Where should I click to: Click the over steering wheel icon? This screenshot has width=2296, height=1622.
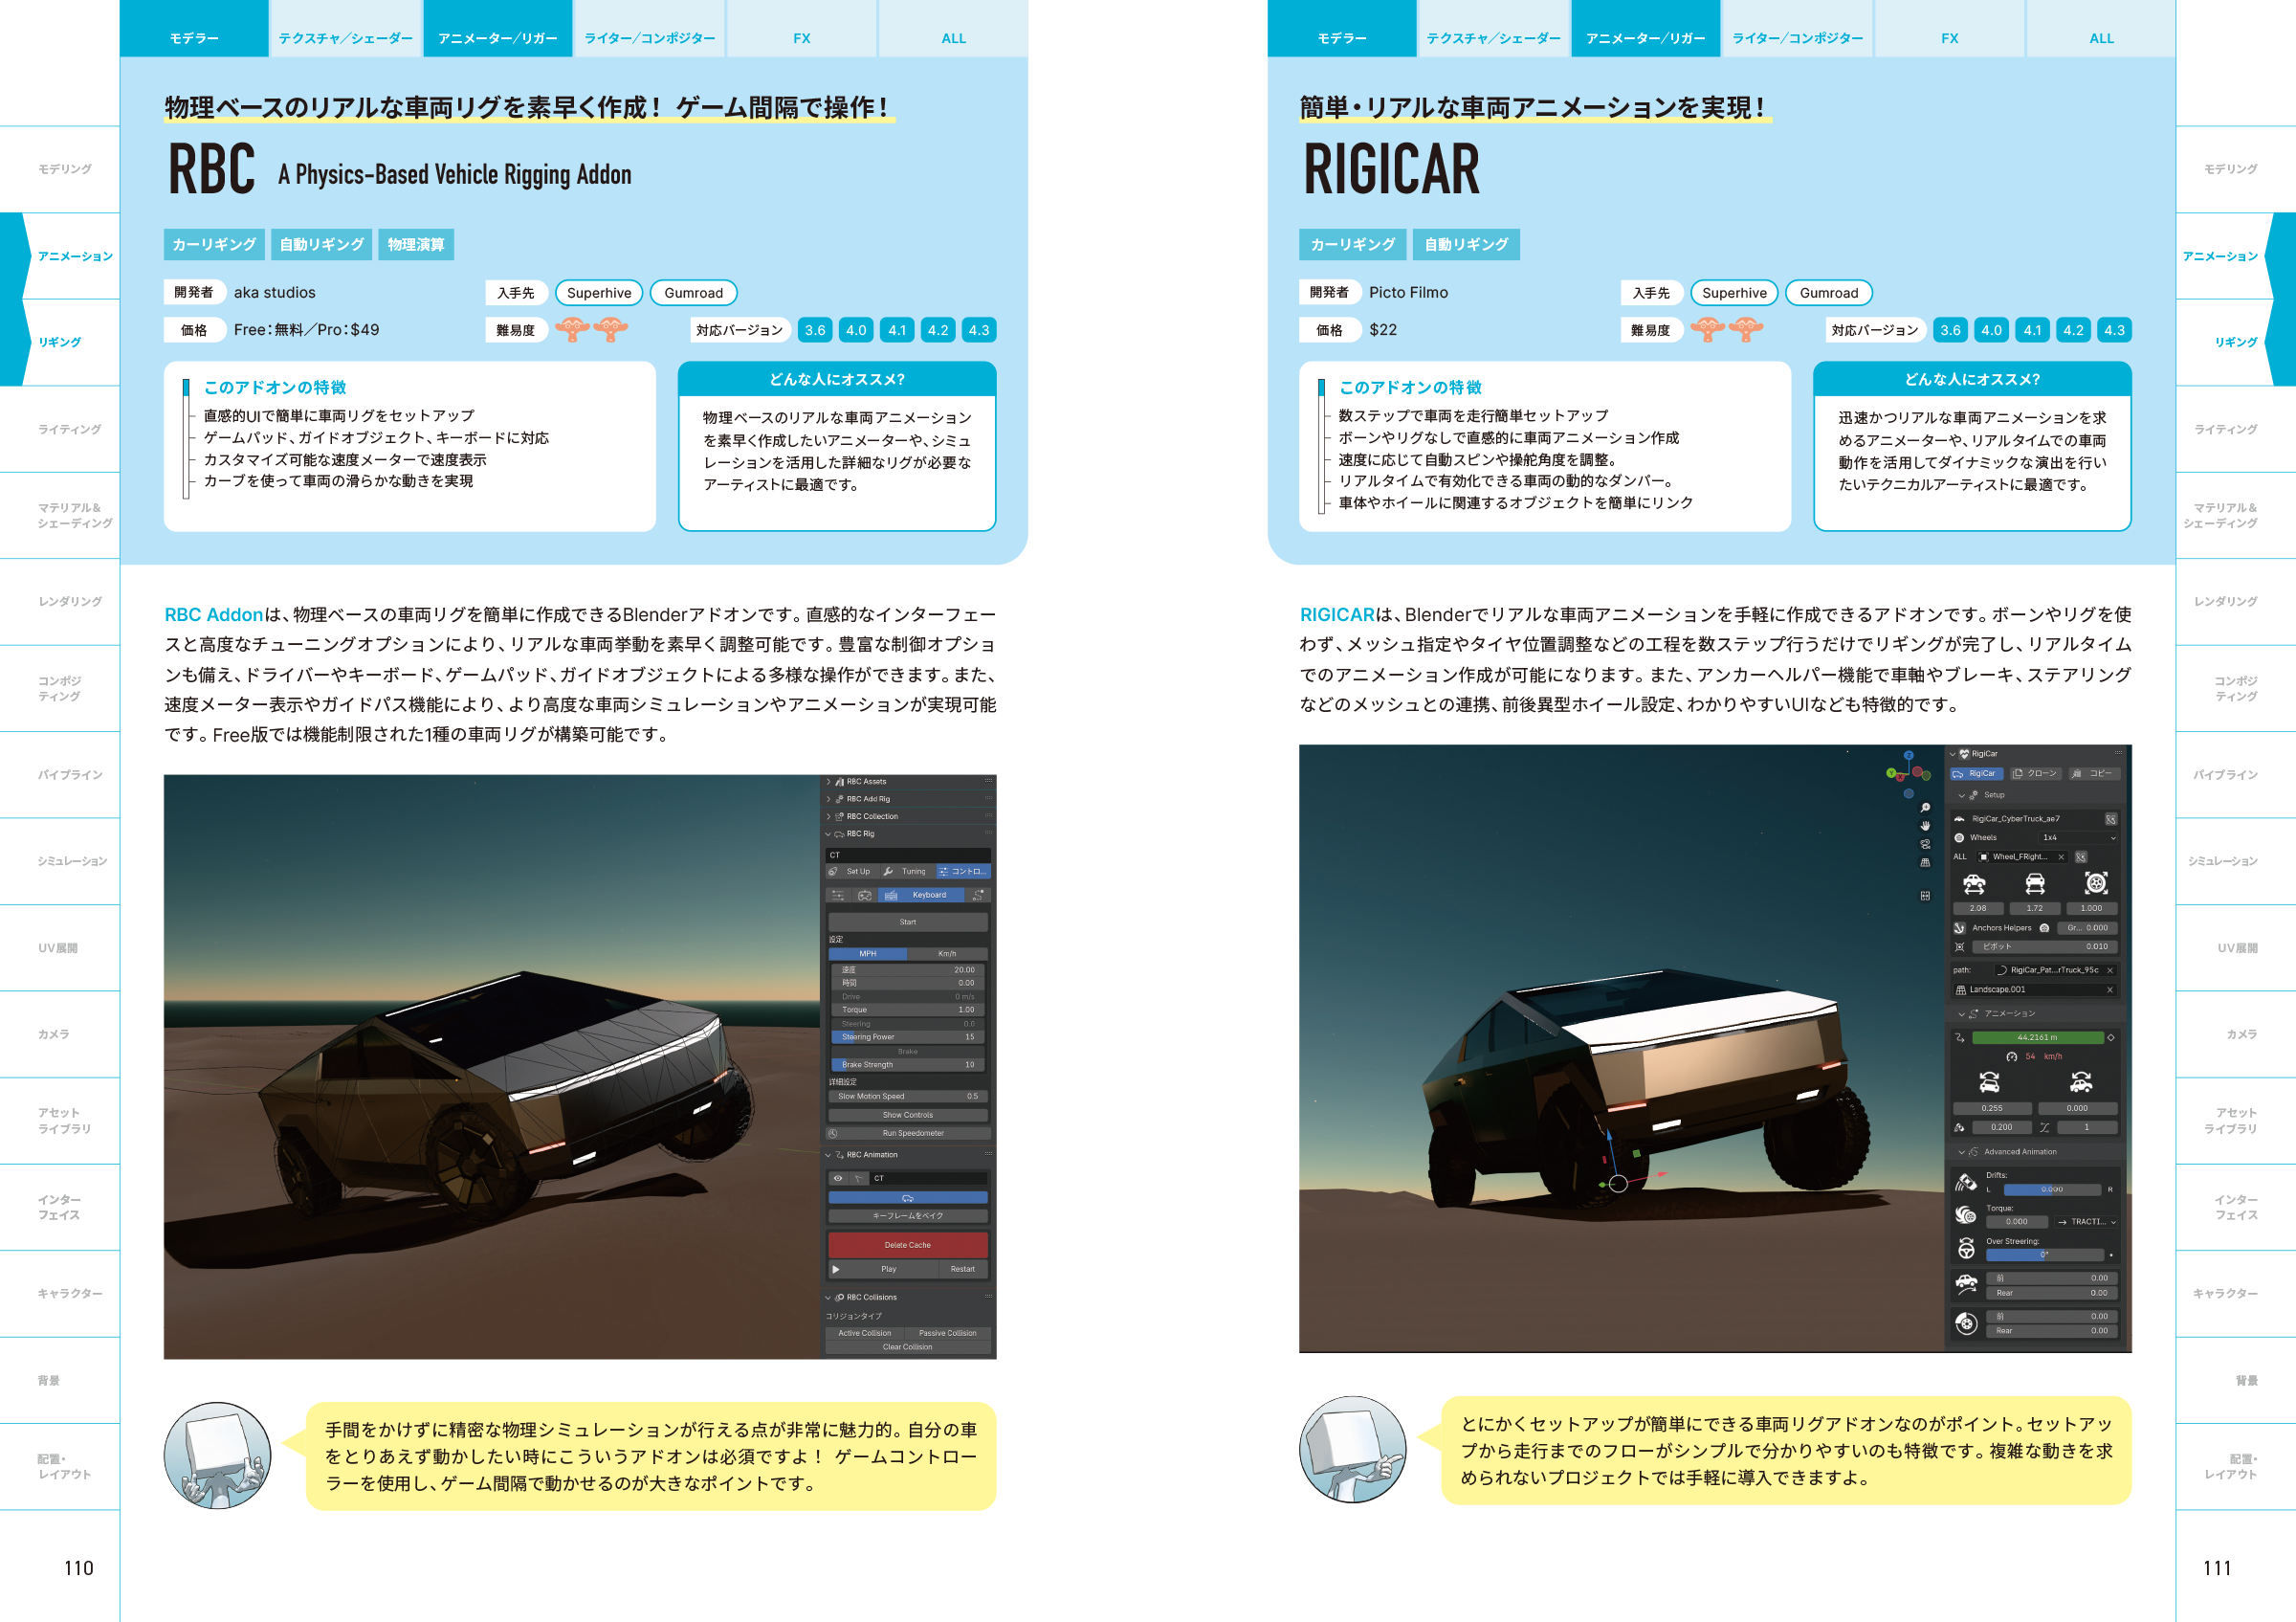(1966, 1248)
